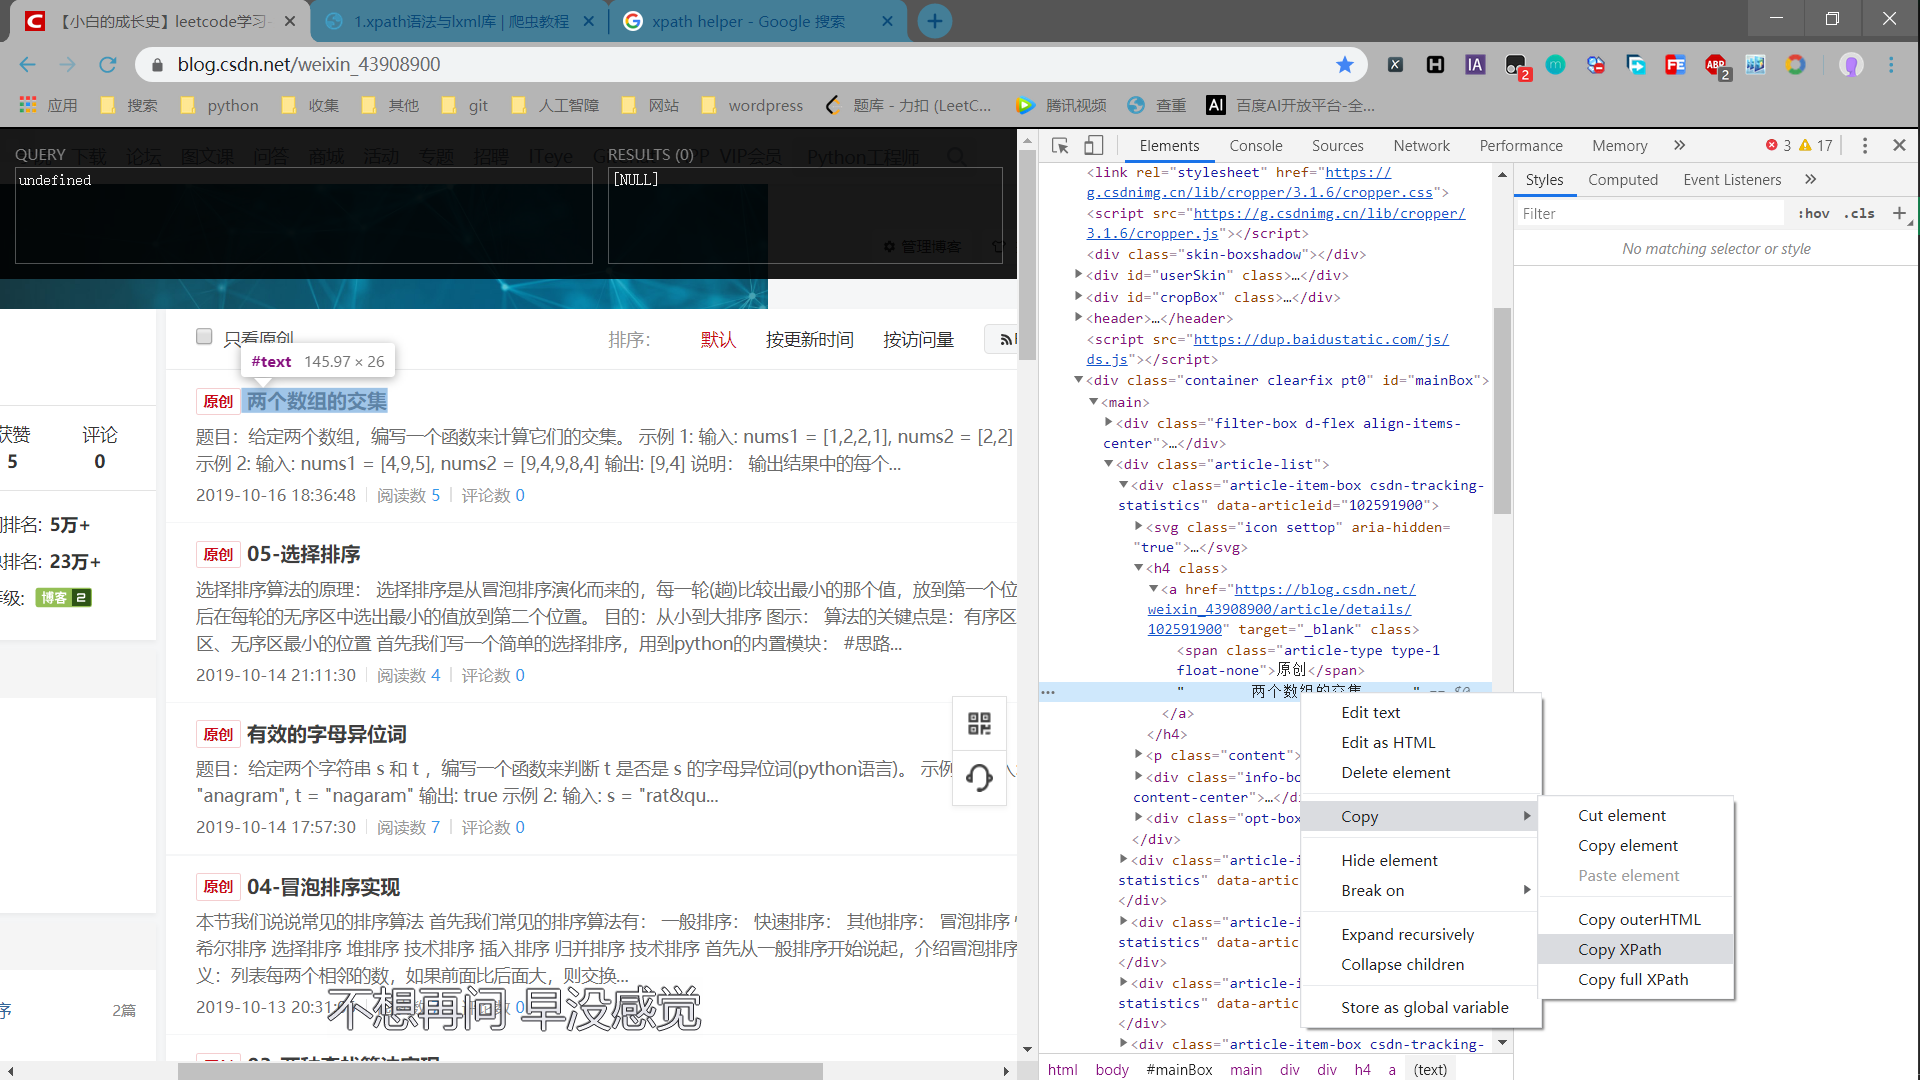Image resolution: width=1920 pixels, height=1080 pixels.
Task: Switch to the Console tab
Action: [1255, 146]
